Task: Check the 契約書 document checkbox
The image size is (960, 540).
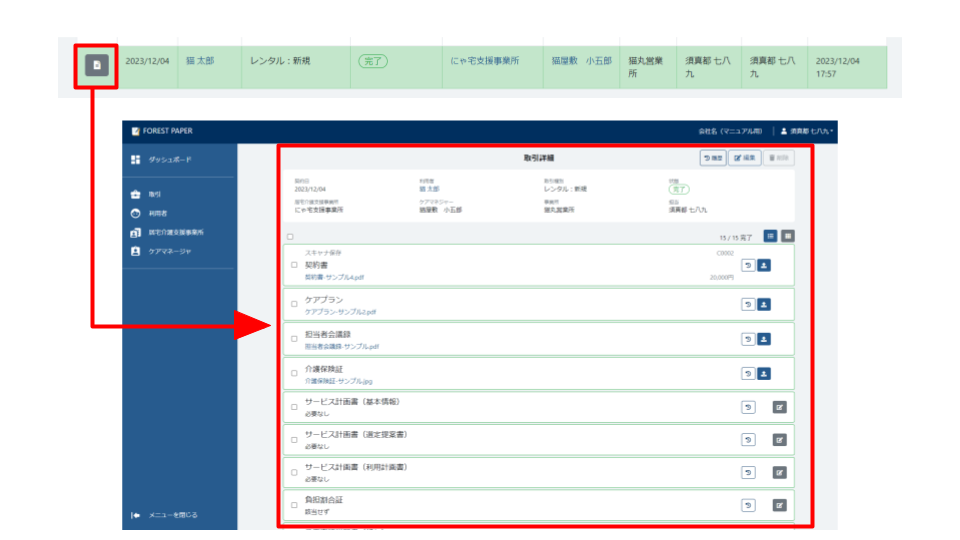Action: [x=294, y=266]
